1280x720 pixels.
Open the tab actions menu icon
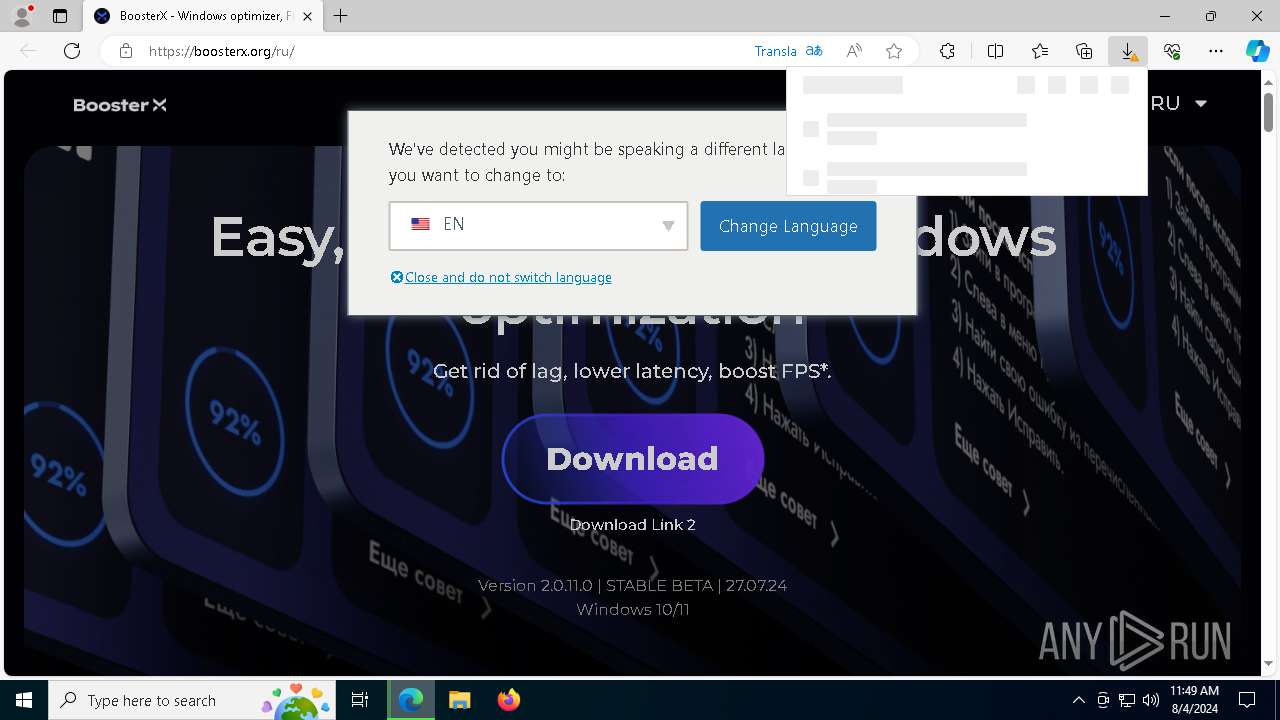[60, 16]
